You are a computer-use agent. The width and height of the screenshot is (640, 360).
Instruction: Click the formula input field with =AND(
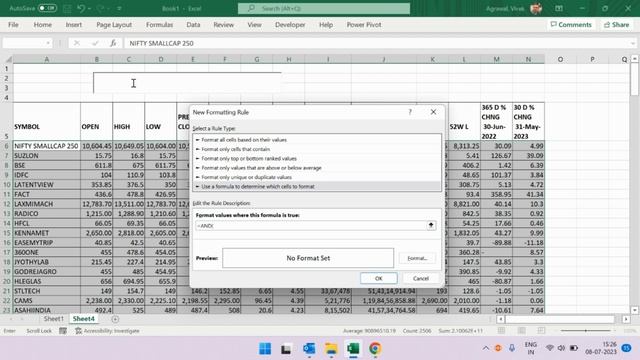pos(311,226)
